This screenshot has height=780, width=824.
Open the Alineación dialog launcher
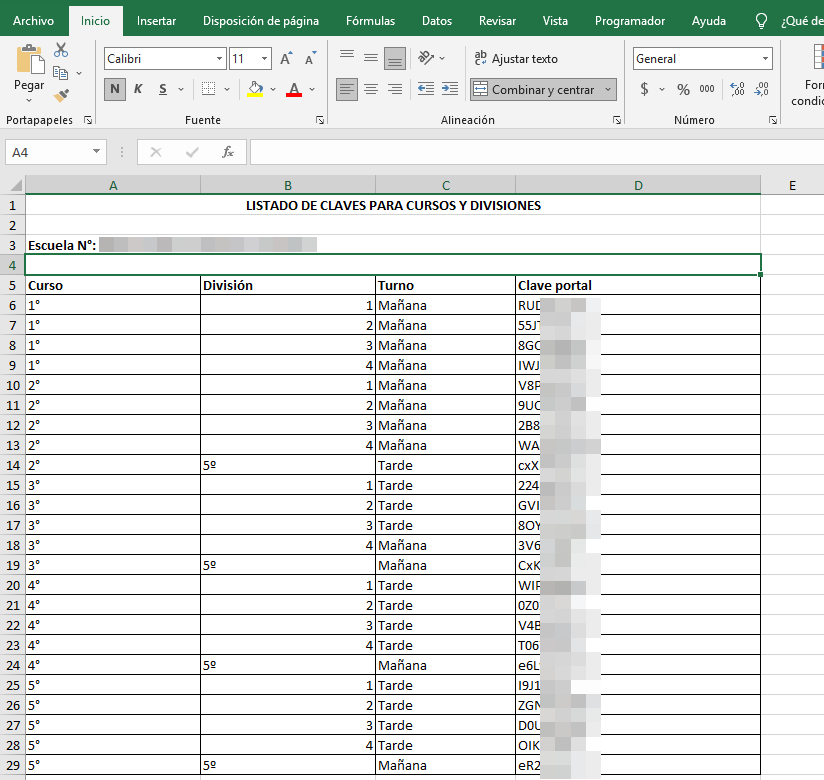617,120
